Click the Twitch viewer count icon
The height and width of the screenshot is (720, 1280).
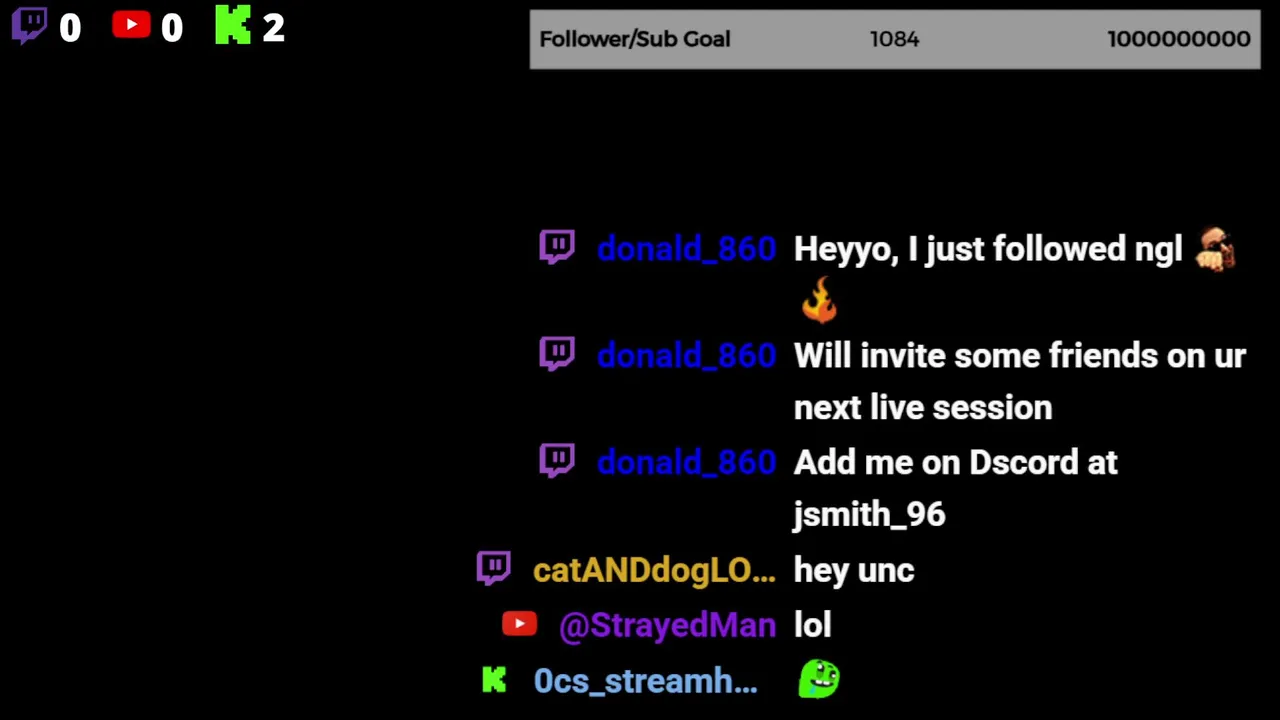click(29, 26)
